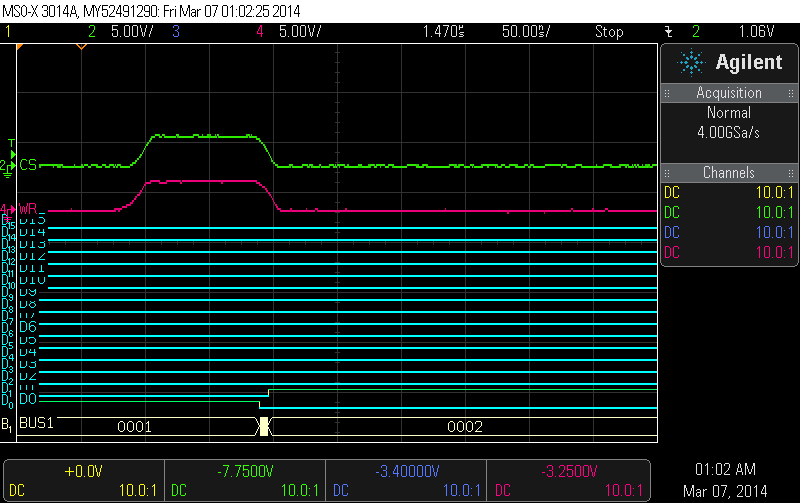
Task: Click the CS waveform label
Action: (28, 165)
